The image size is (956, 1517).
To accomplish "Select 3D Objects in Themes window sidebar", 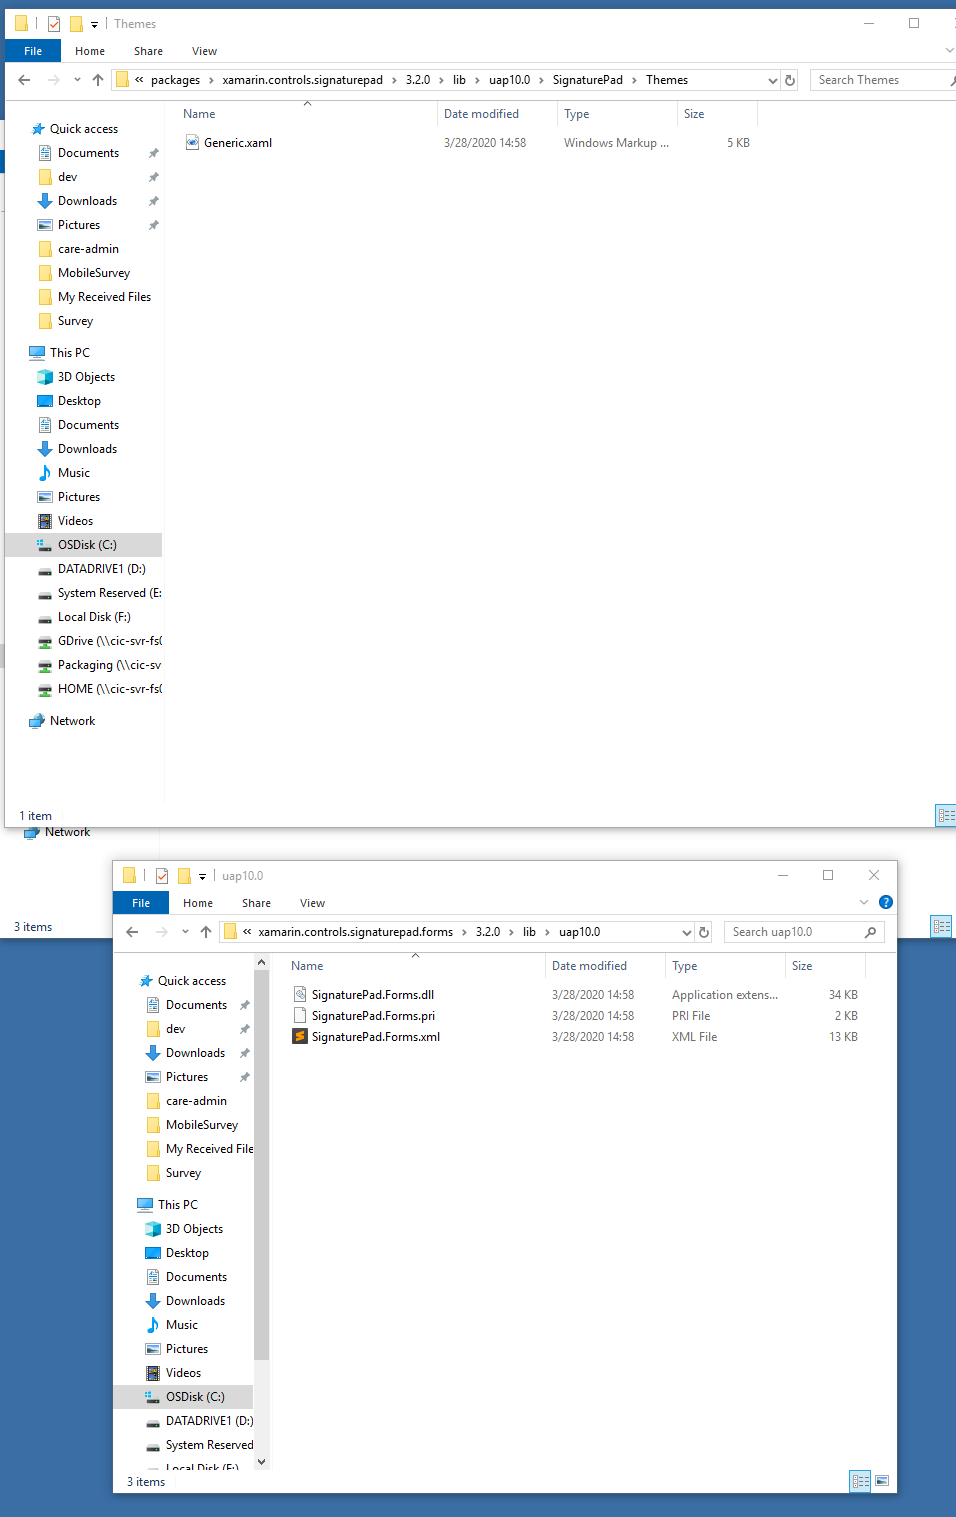I will click(x=86, y=377).
